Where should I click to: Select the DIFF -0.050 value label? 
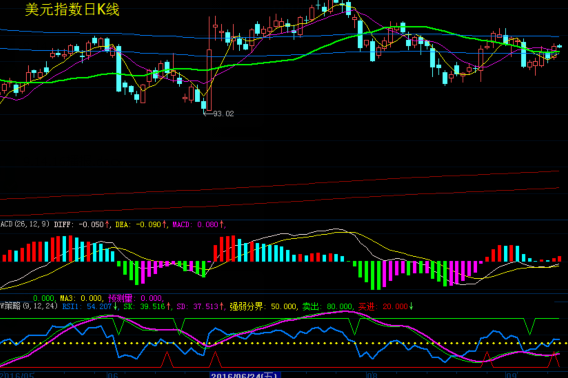tap(79, 225)
